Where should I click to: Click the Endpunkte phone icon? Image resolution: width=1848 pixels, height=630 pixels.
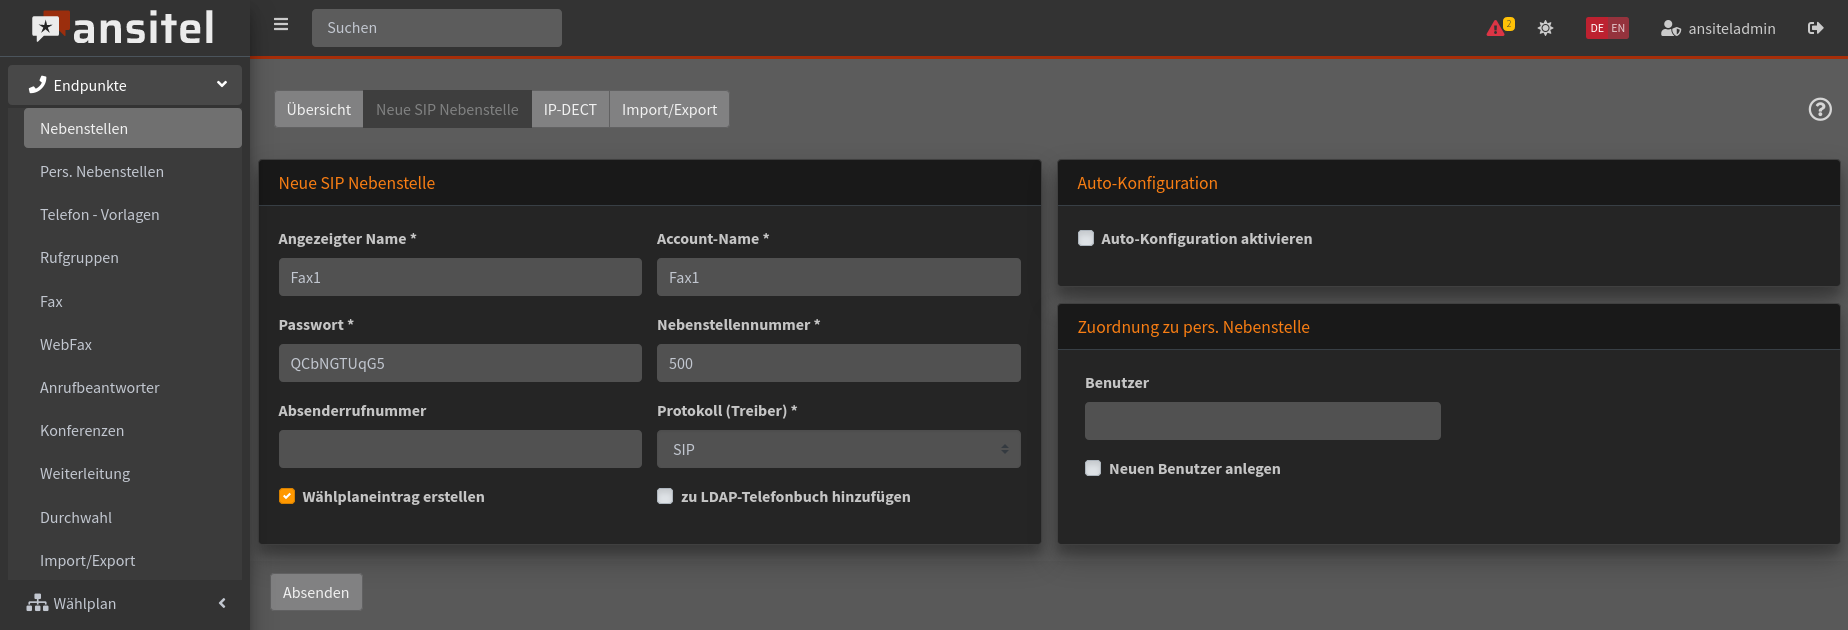[38, 85]
